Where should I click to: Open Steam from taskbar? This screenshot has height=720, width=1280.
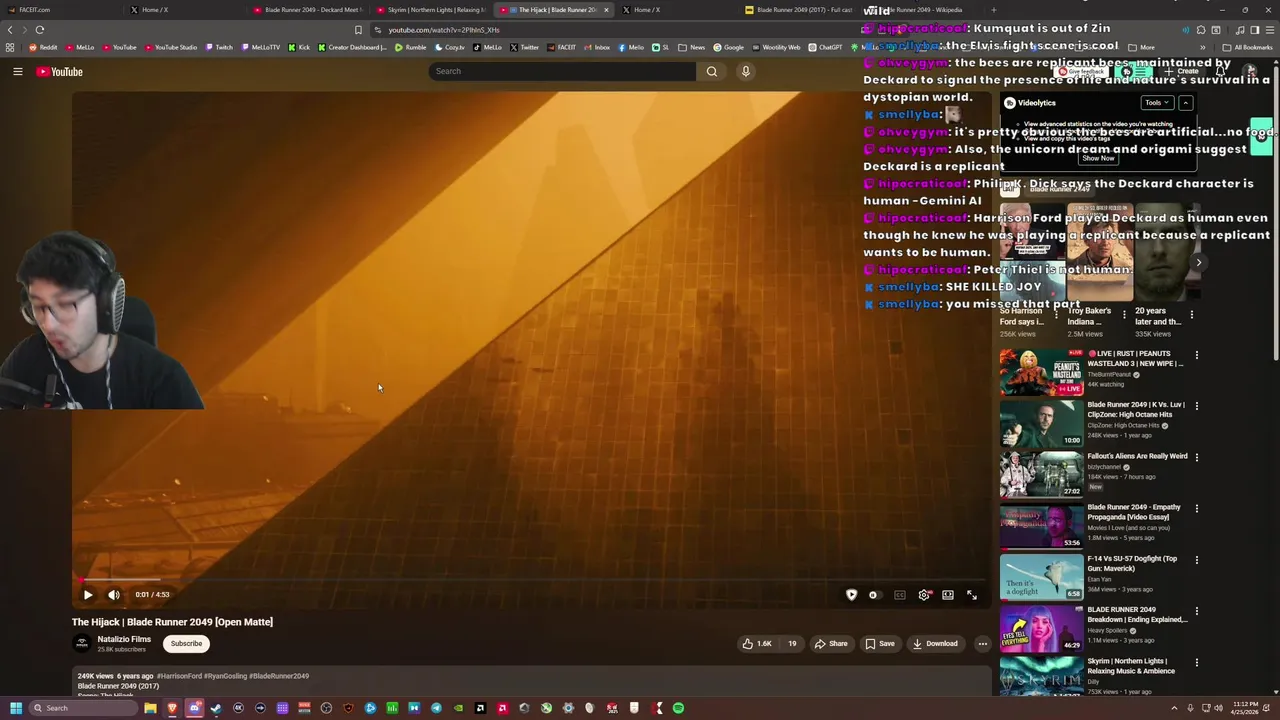[216, 708]
